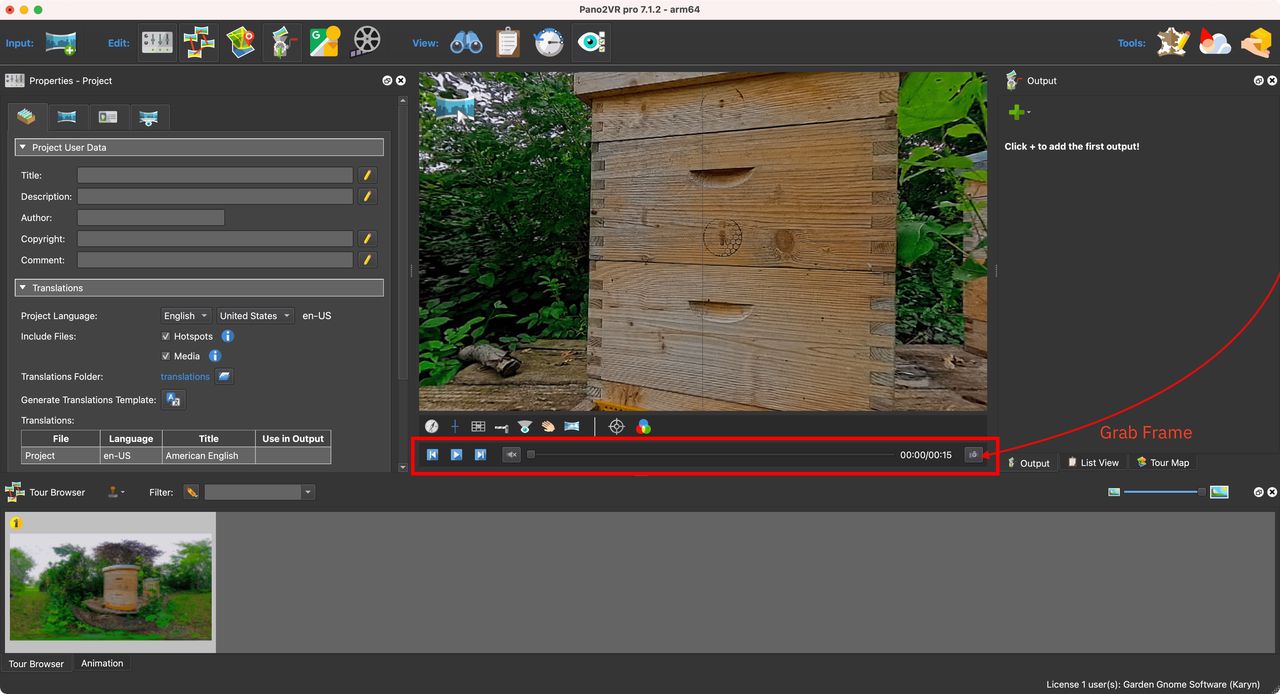Open the Tour Map editor icon

(x=240, y=41)
